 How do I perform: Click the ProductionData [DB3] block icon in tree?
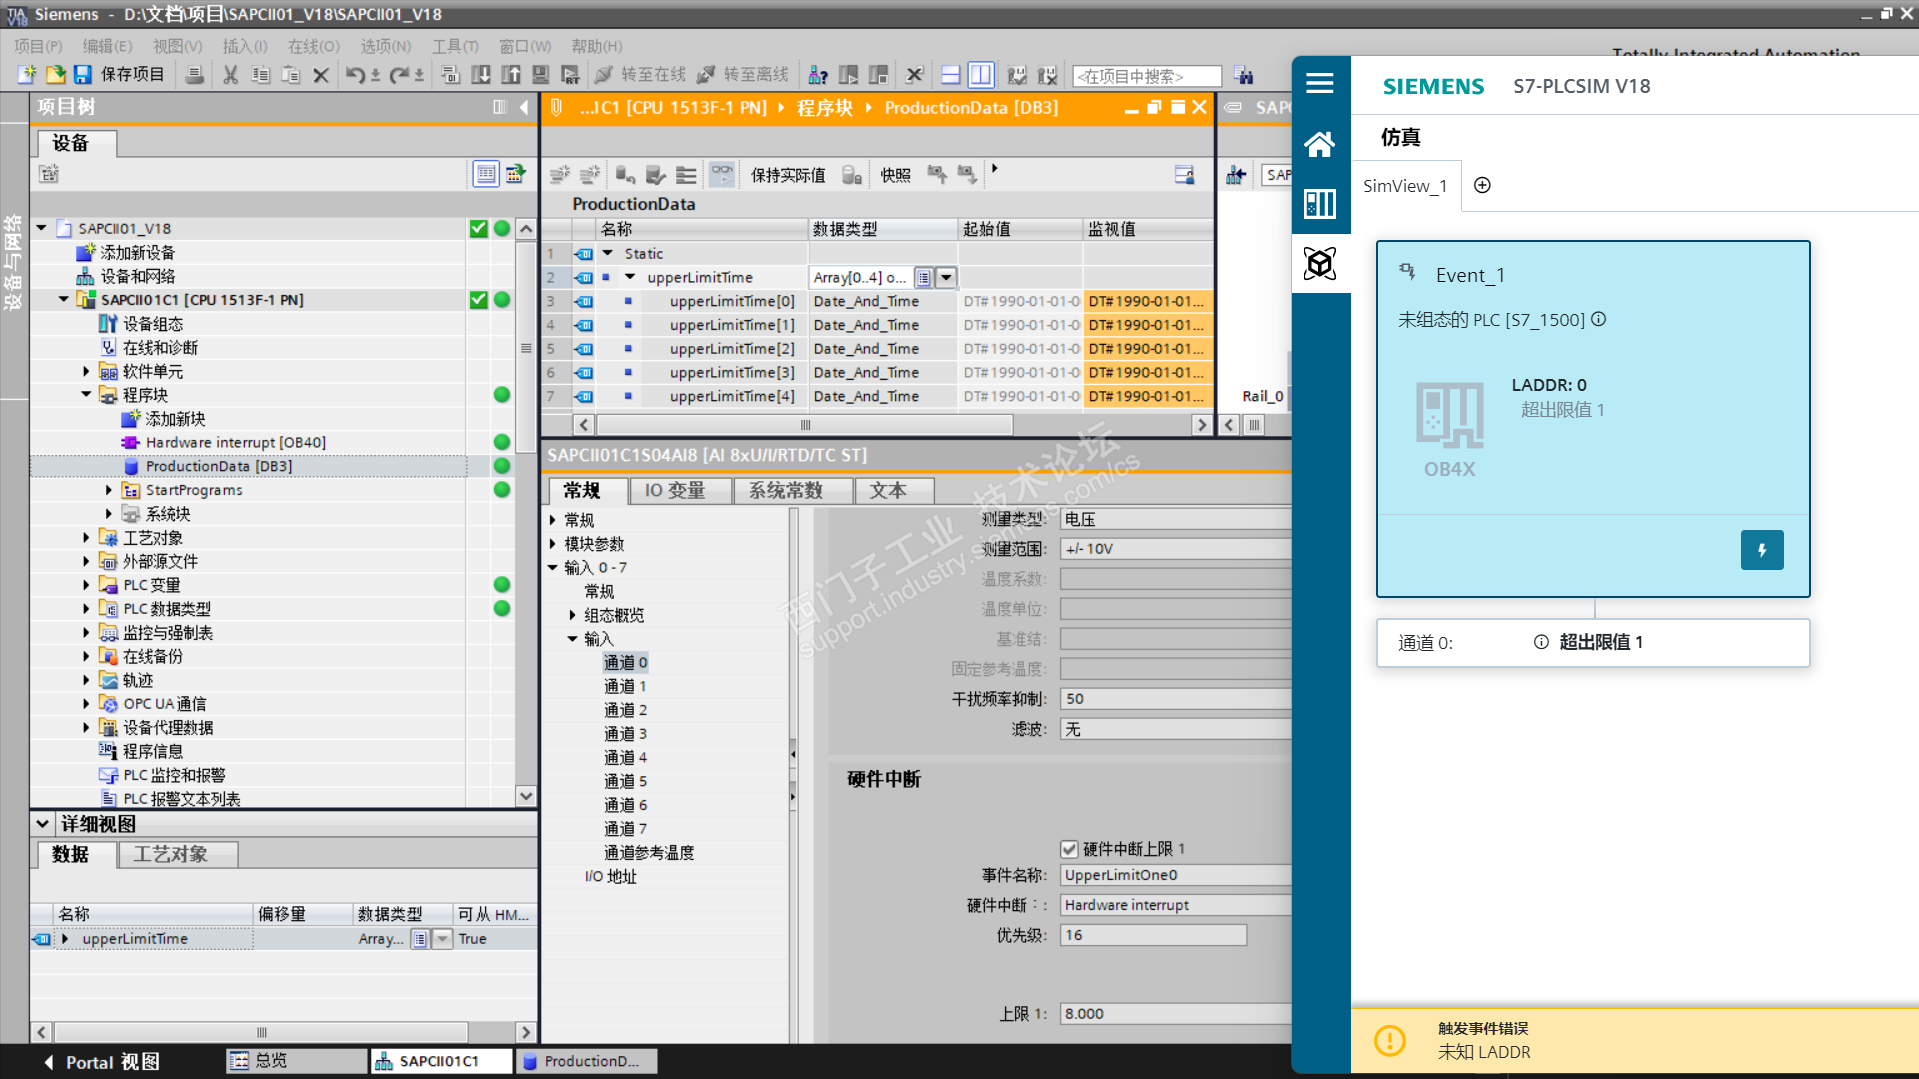click(131, 466)
